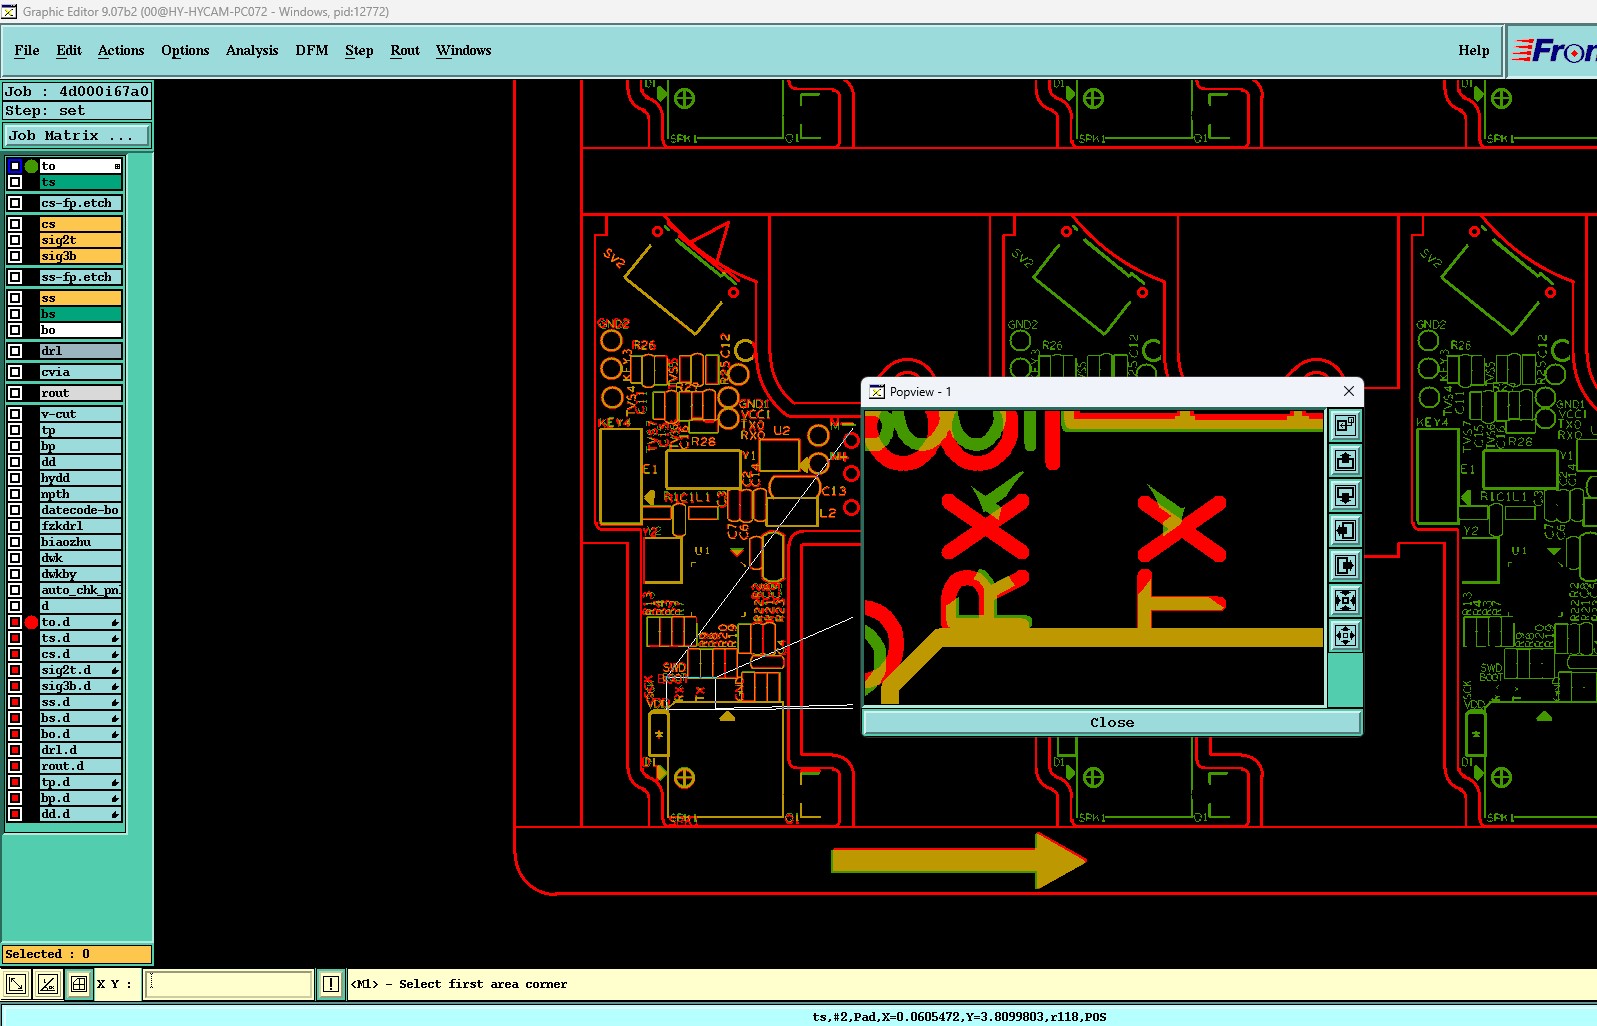The height and width of the screenshot is (1026, 1597).
Task: Open the DFM menu
Action: pyautogui.click(x=312, y=50)
